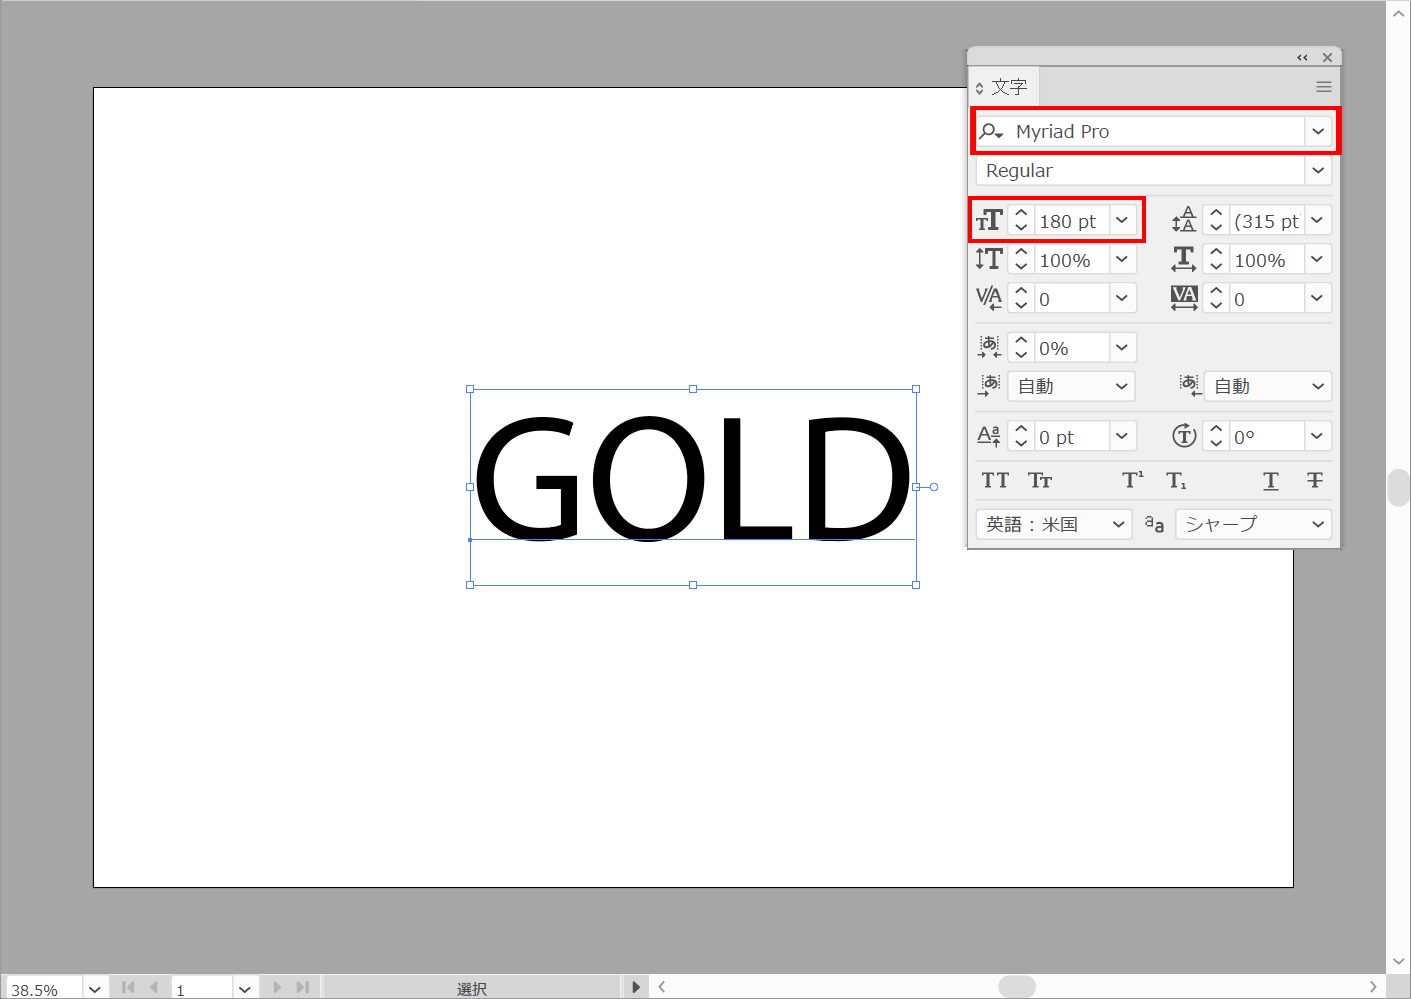Click the font size icon
Screen dimensions: 1411x999
pyautogui.click(x=989, y=221)
